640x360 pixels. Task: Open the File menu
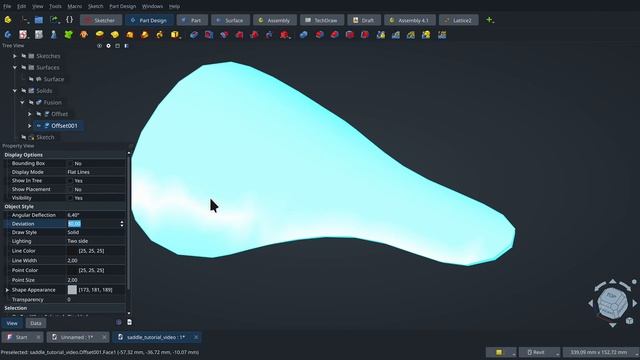[x=7, y=6]
